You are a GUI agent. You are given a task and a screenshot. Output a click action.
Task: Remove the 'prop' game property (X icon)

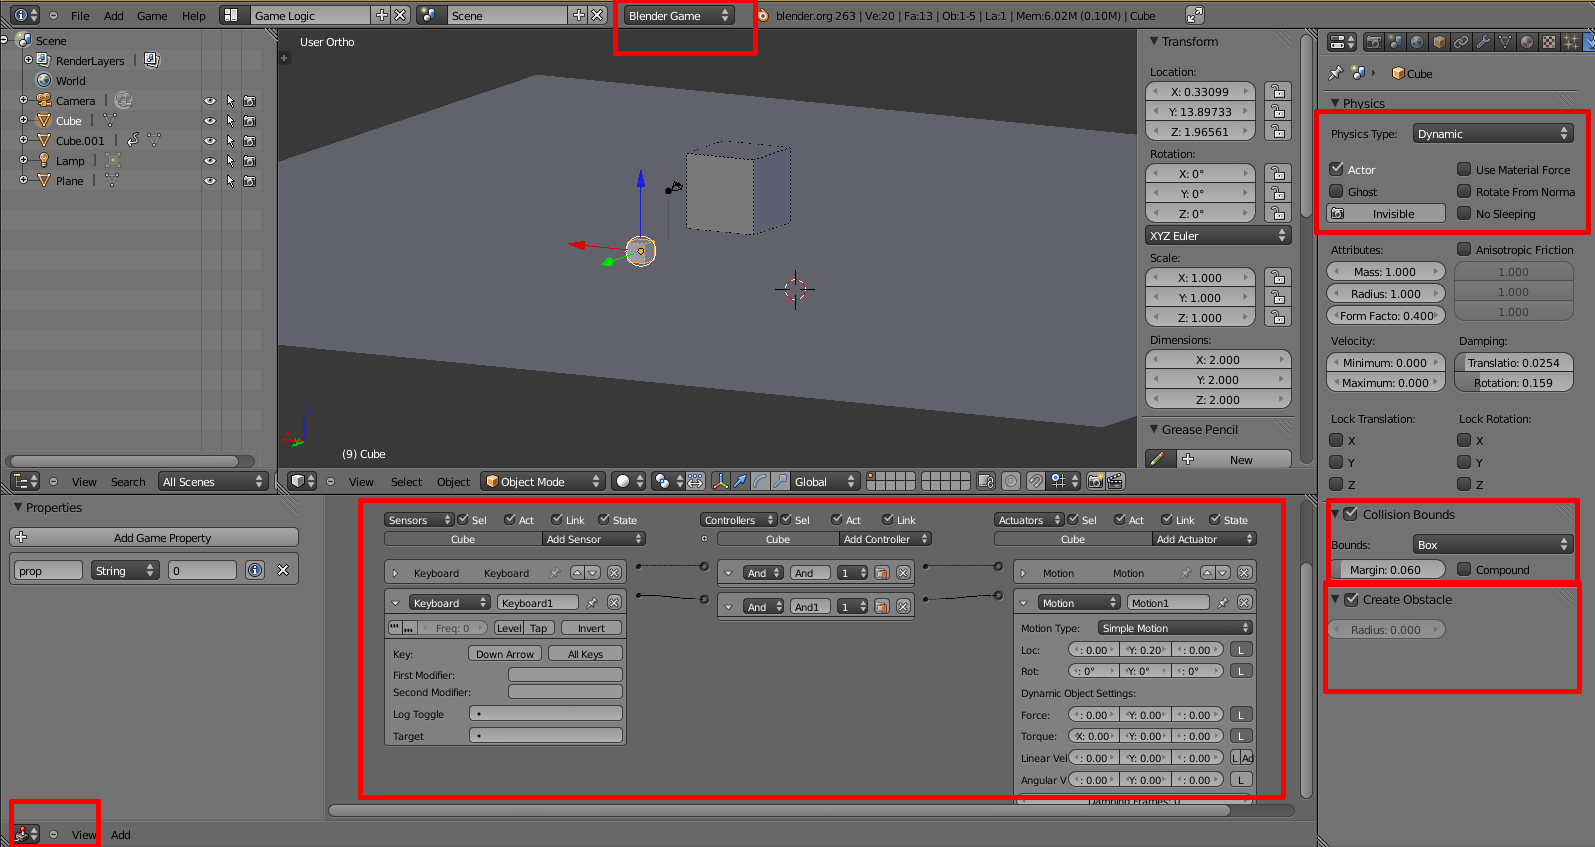point(283,570)
